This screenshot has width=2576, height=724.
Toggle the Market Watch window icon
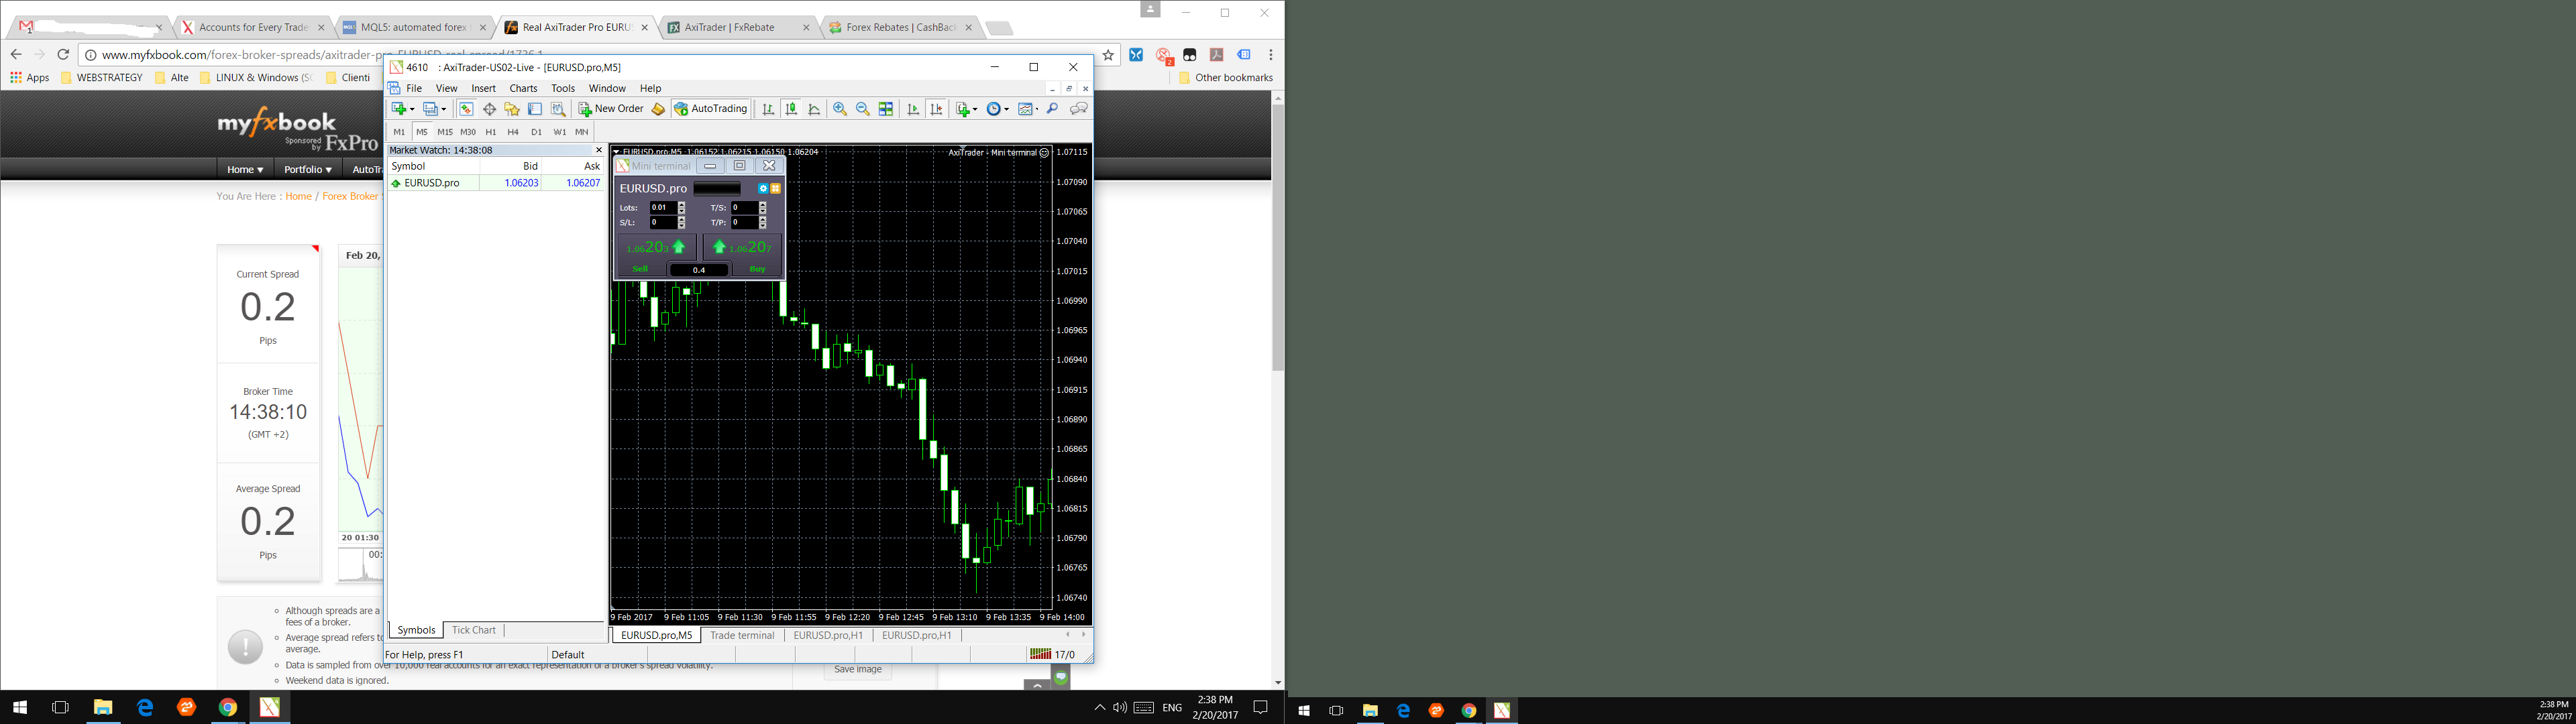tap(466, 109)
